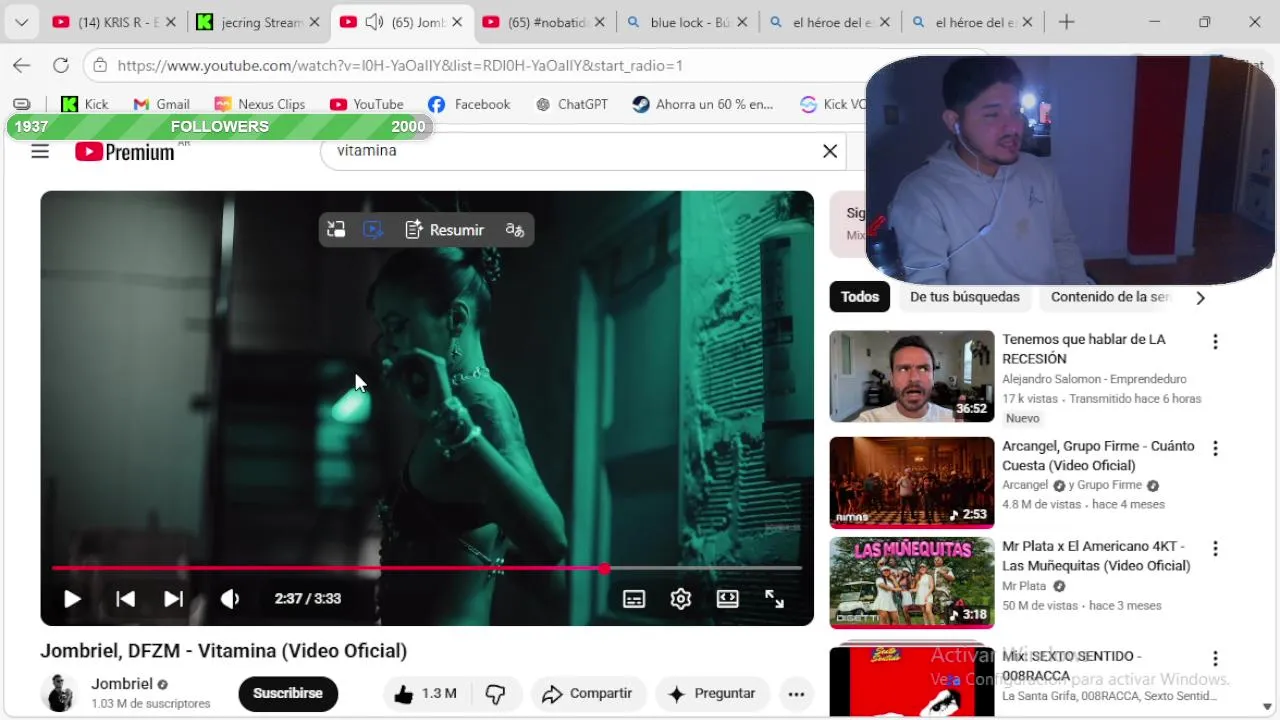Open video player settings gear

681,599
